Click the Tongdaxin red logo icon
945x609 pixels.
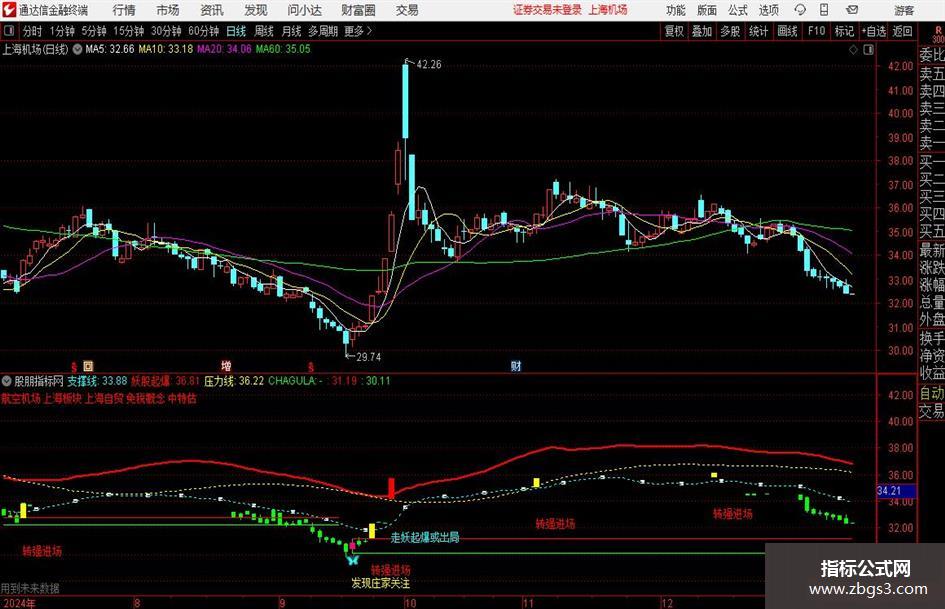[x=8, y=10]
